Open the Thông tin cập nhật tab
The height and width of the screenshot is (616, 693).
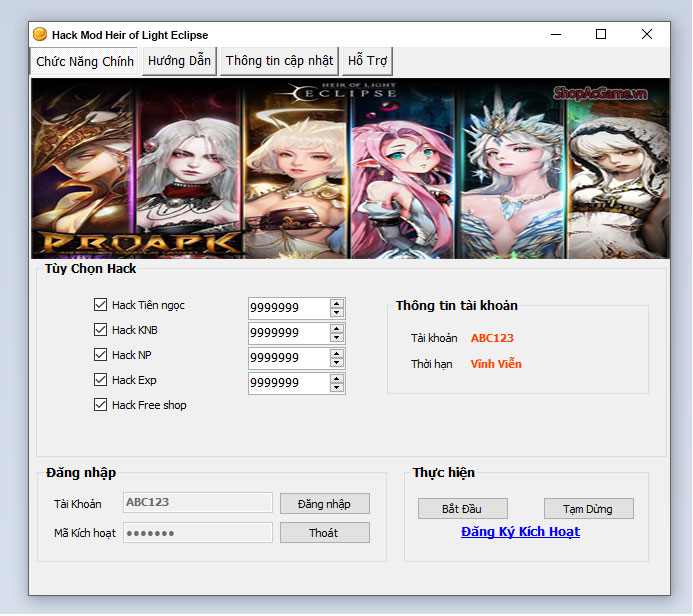(279, 61)
